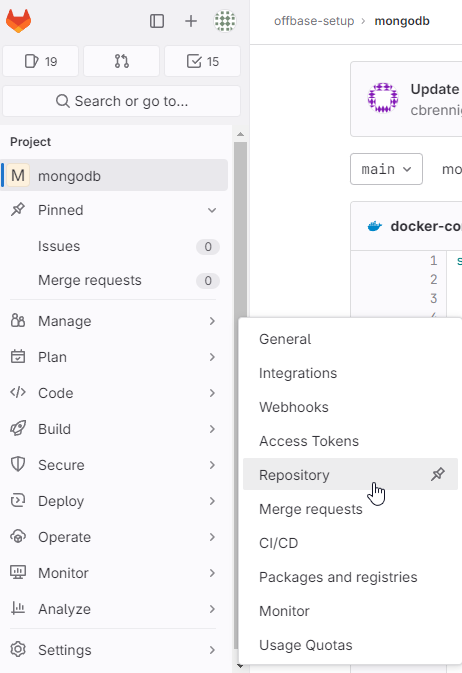Open Integrations settings

(x=350, y=373)
